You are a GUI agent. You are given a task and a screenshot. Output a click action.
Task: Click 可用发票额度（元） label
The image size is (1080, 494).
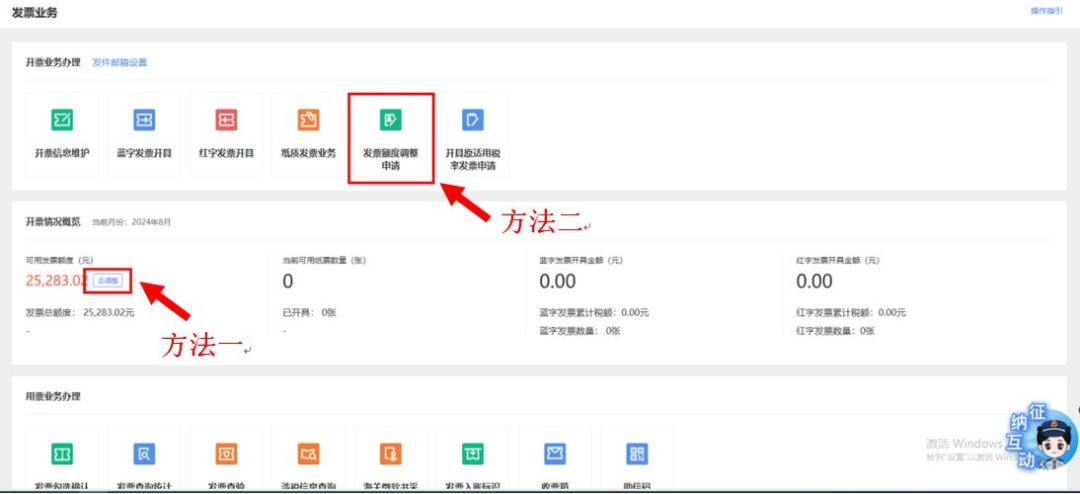click(59, 261)
